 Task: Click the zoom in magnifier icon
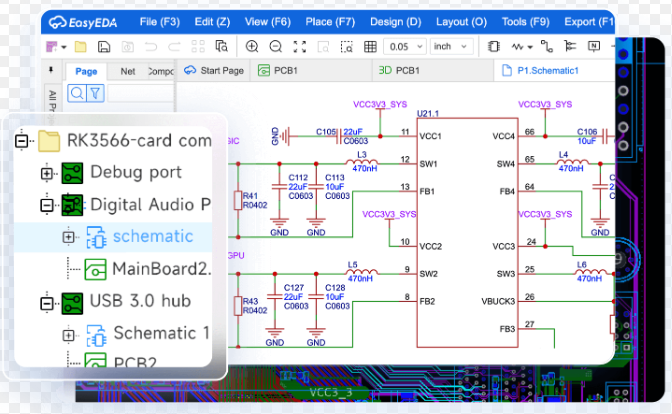pyautogui.click(x=252, y=46)
